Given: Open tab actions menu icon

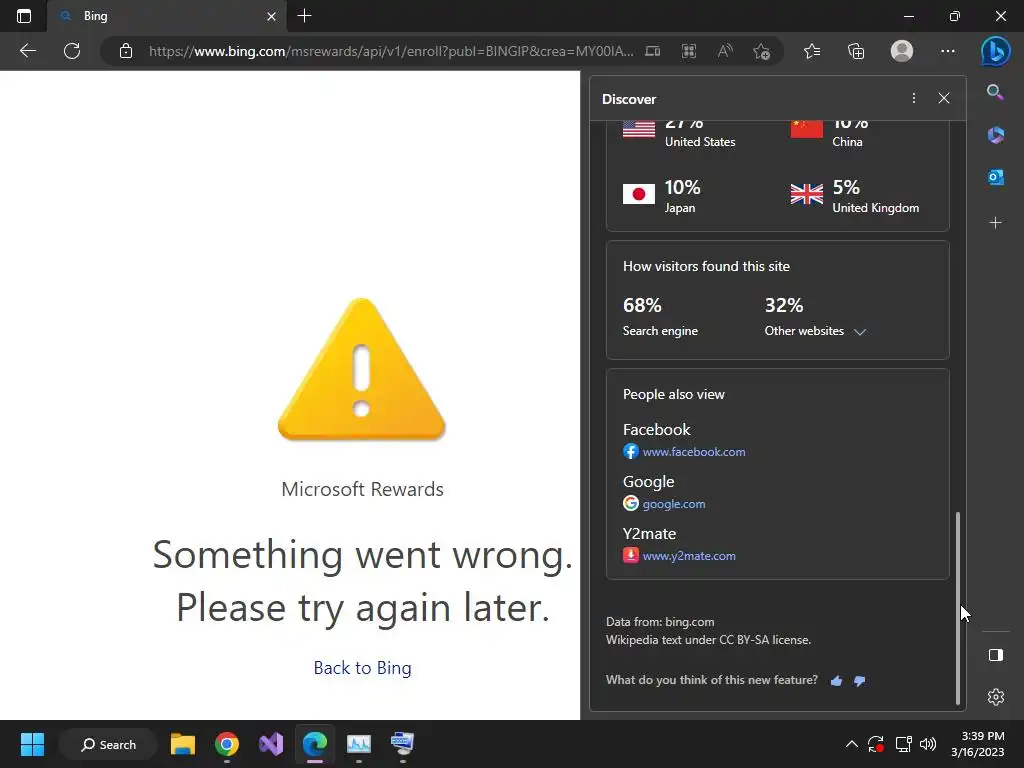Looking at the screenshot, I should tap(24, 16).
